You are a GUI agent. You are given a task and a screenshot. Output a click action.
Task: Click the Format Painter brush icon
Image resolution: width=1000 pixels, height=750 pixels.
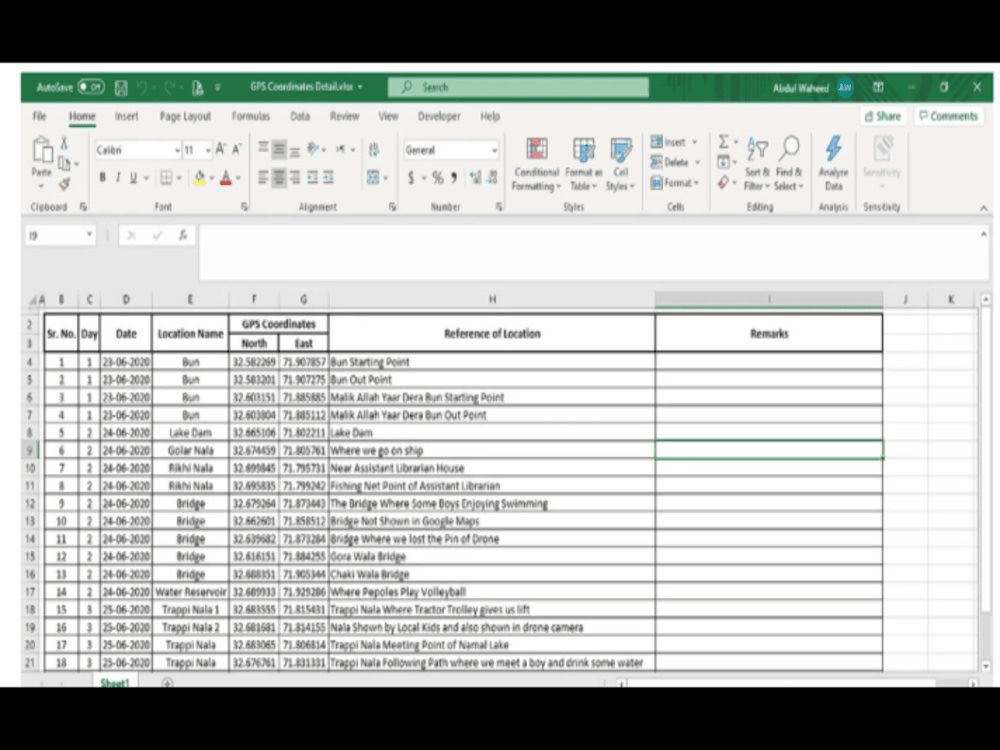point(64,184)
